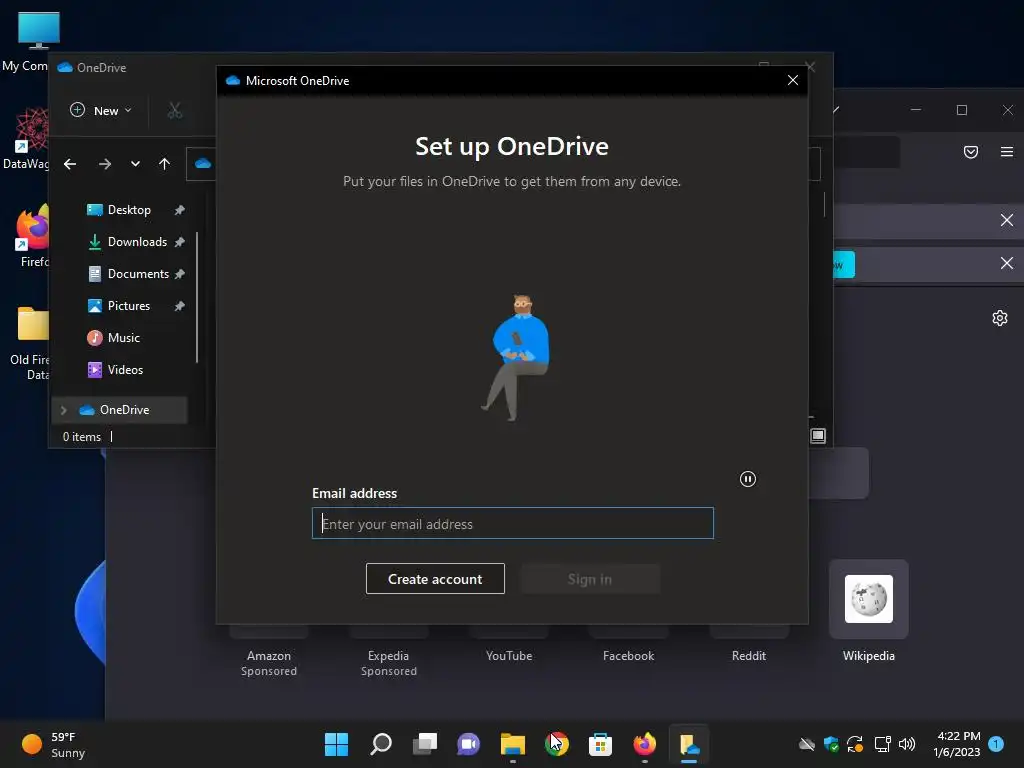Expand recent locations chevron in File Explorer
Screen dimensions: 1024x768
pyautogui.click(x=135, y=164)
